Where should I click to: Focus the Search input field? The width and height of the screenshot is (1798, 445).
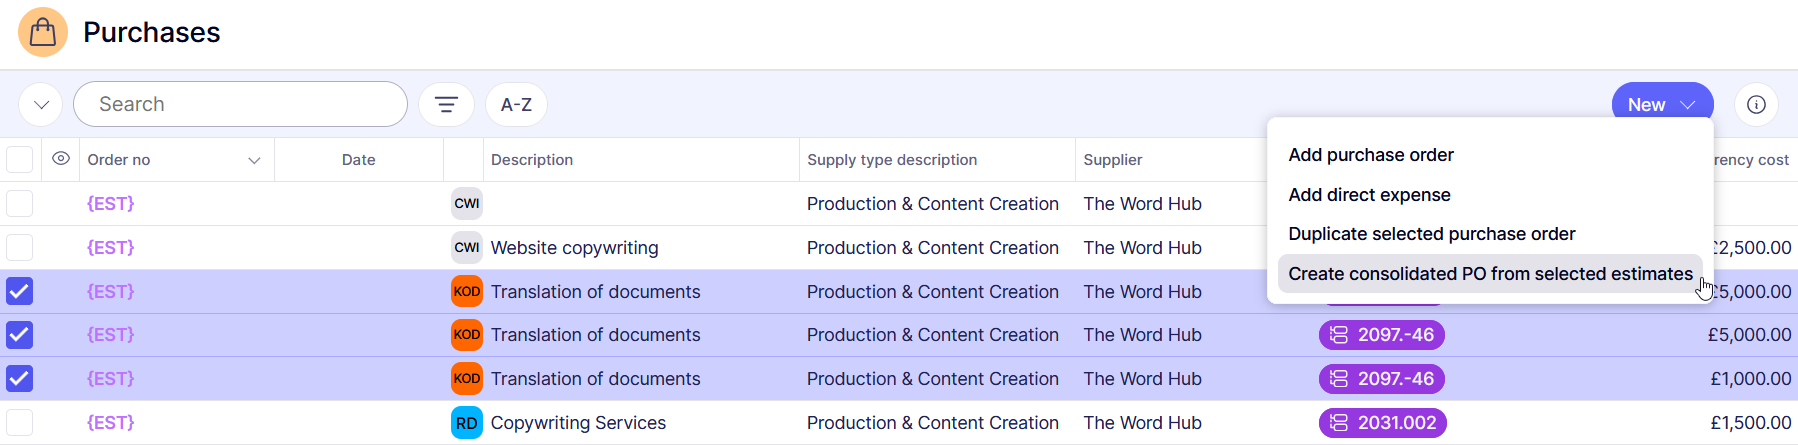tap(240, 105)
